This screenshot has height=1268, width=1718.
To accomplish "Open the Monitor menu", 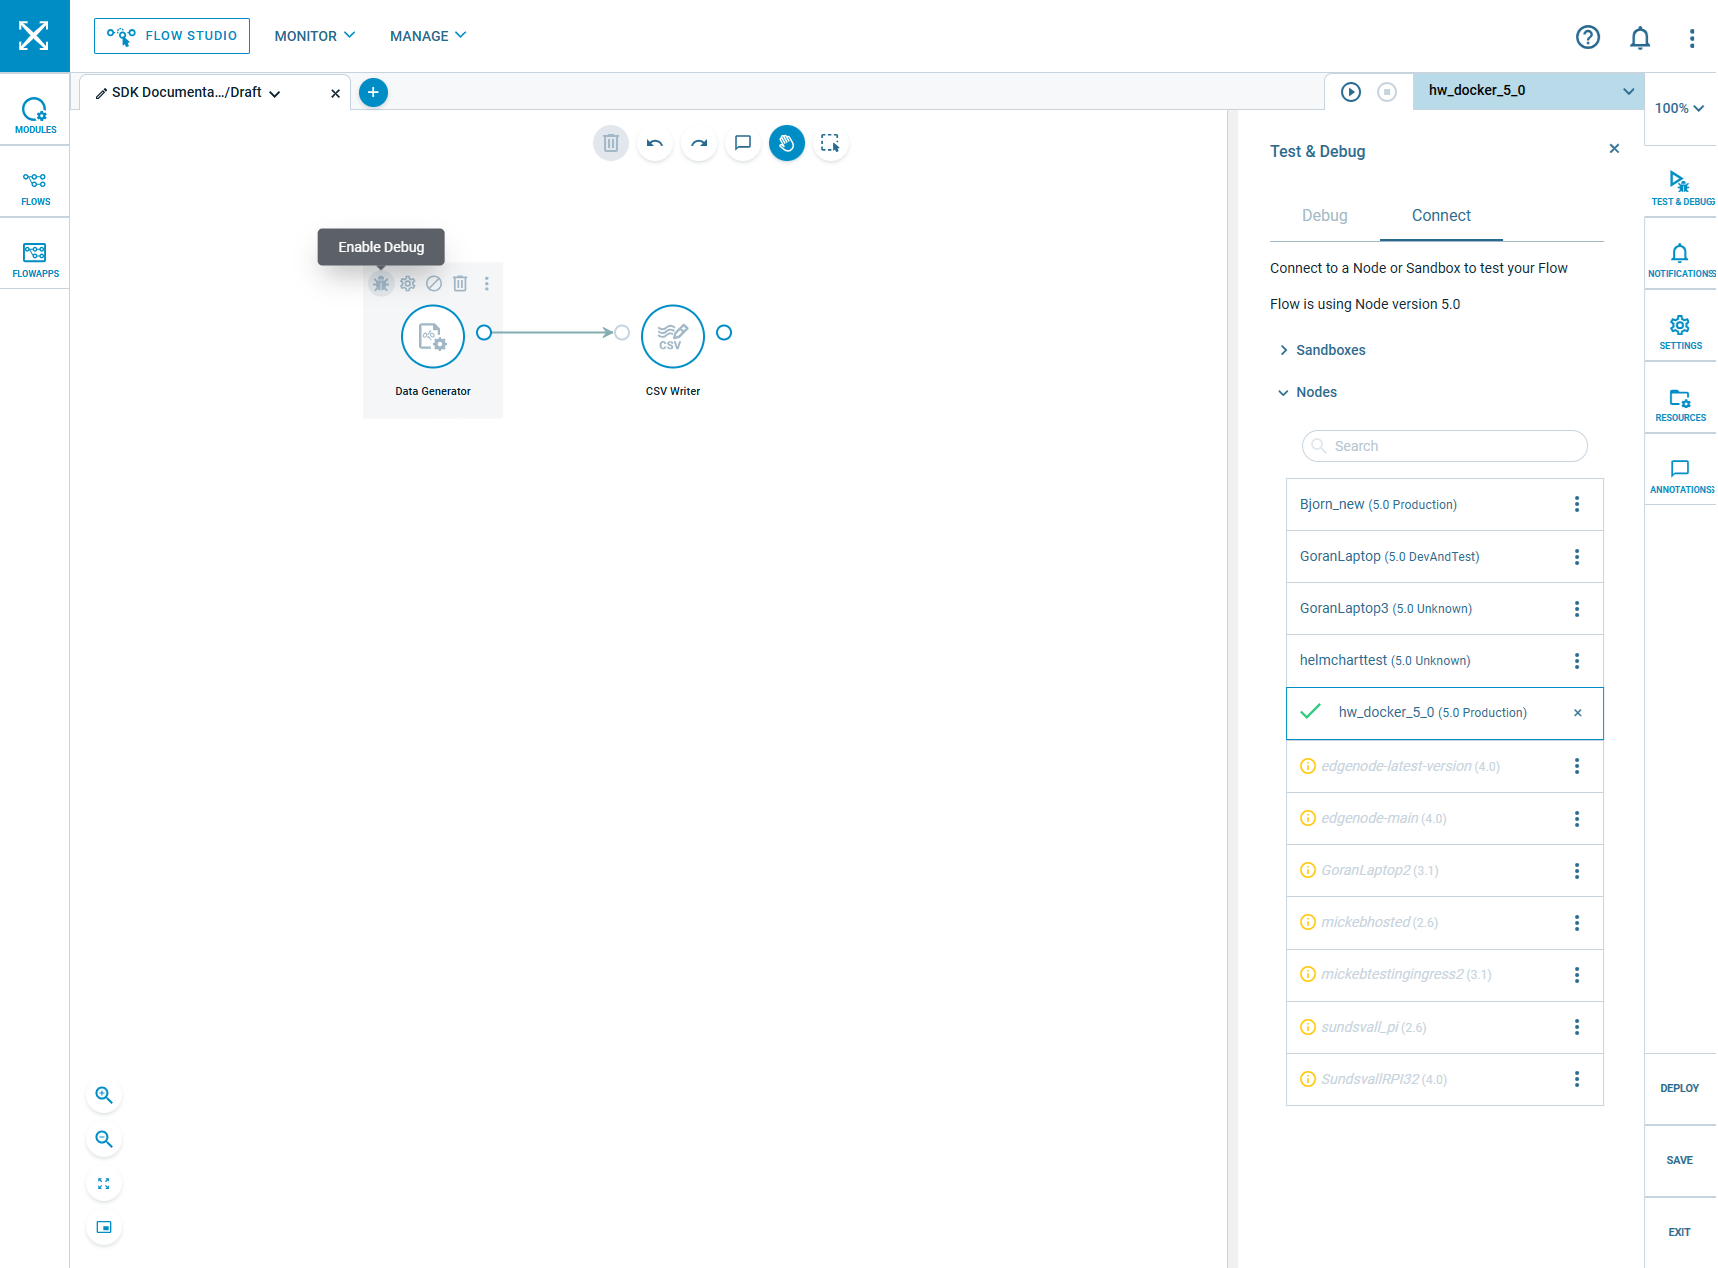I will [314, 36].
